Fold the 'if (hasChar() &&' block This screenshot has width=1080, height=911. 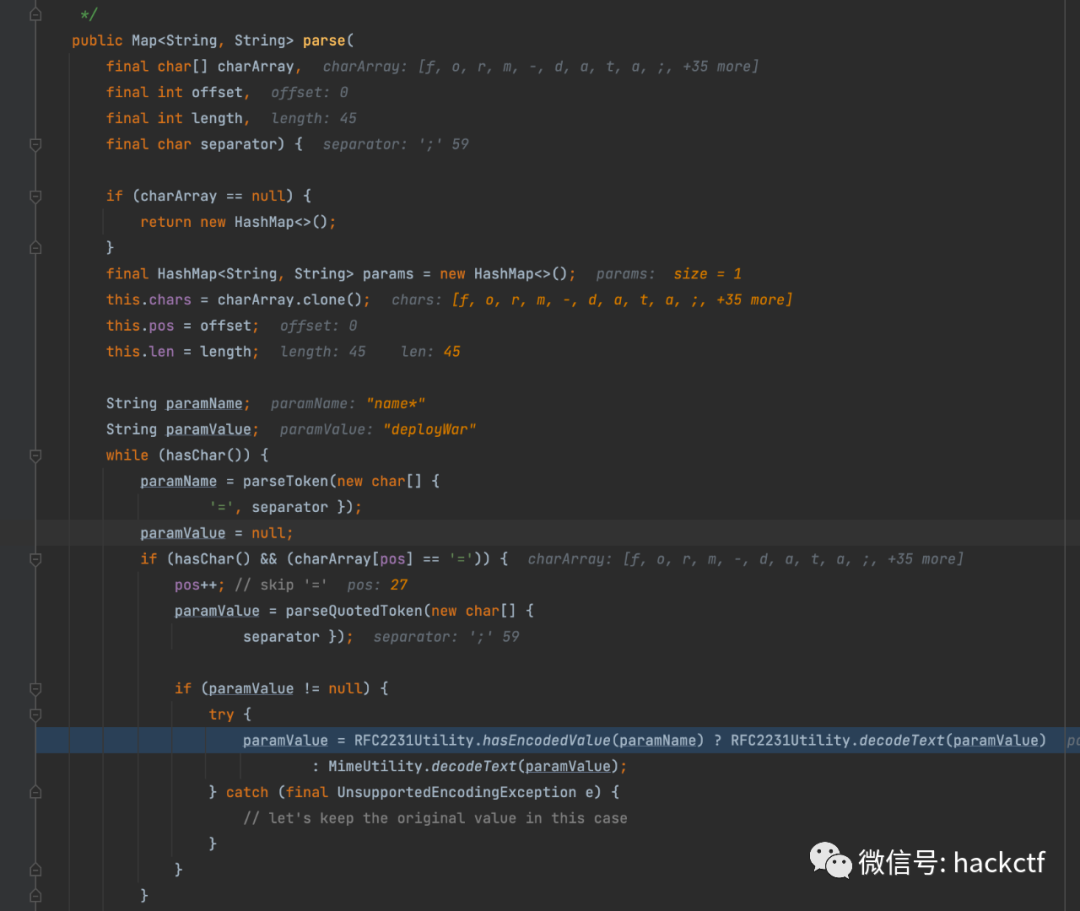tap(36, 559)
